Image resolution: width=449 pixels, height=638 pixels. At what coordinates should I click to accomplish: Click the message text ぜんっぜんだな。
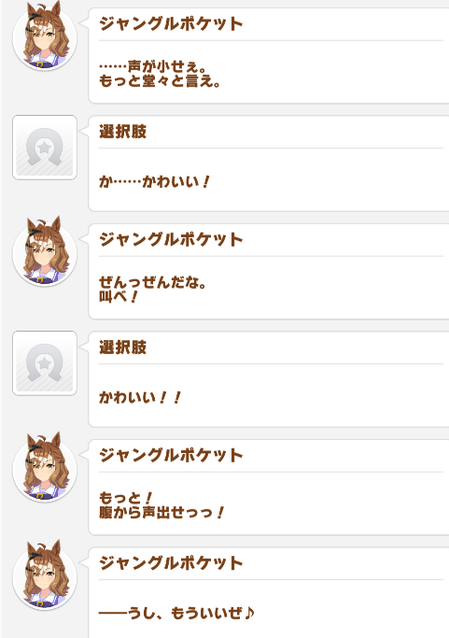coord(153,282)
